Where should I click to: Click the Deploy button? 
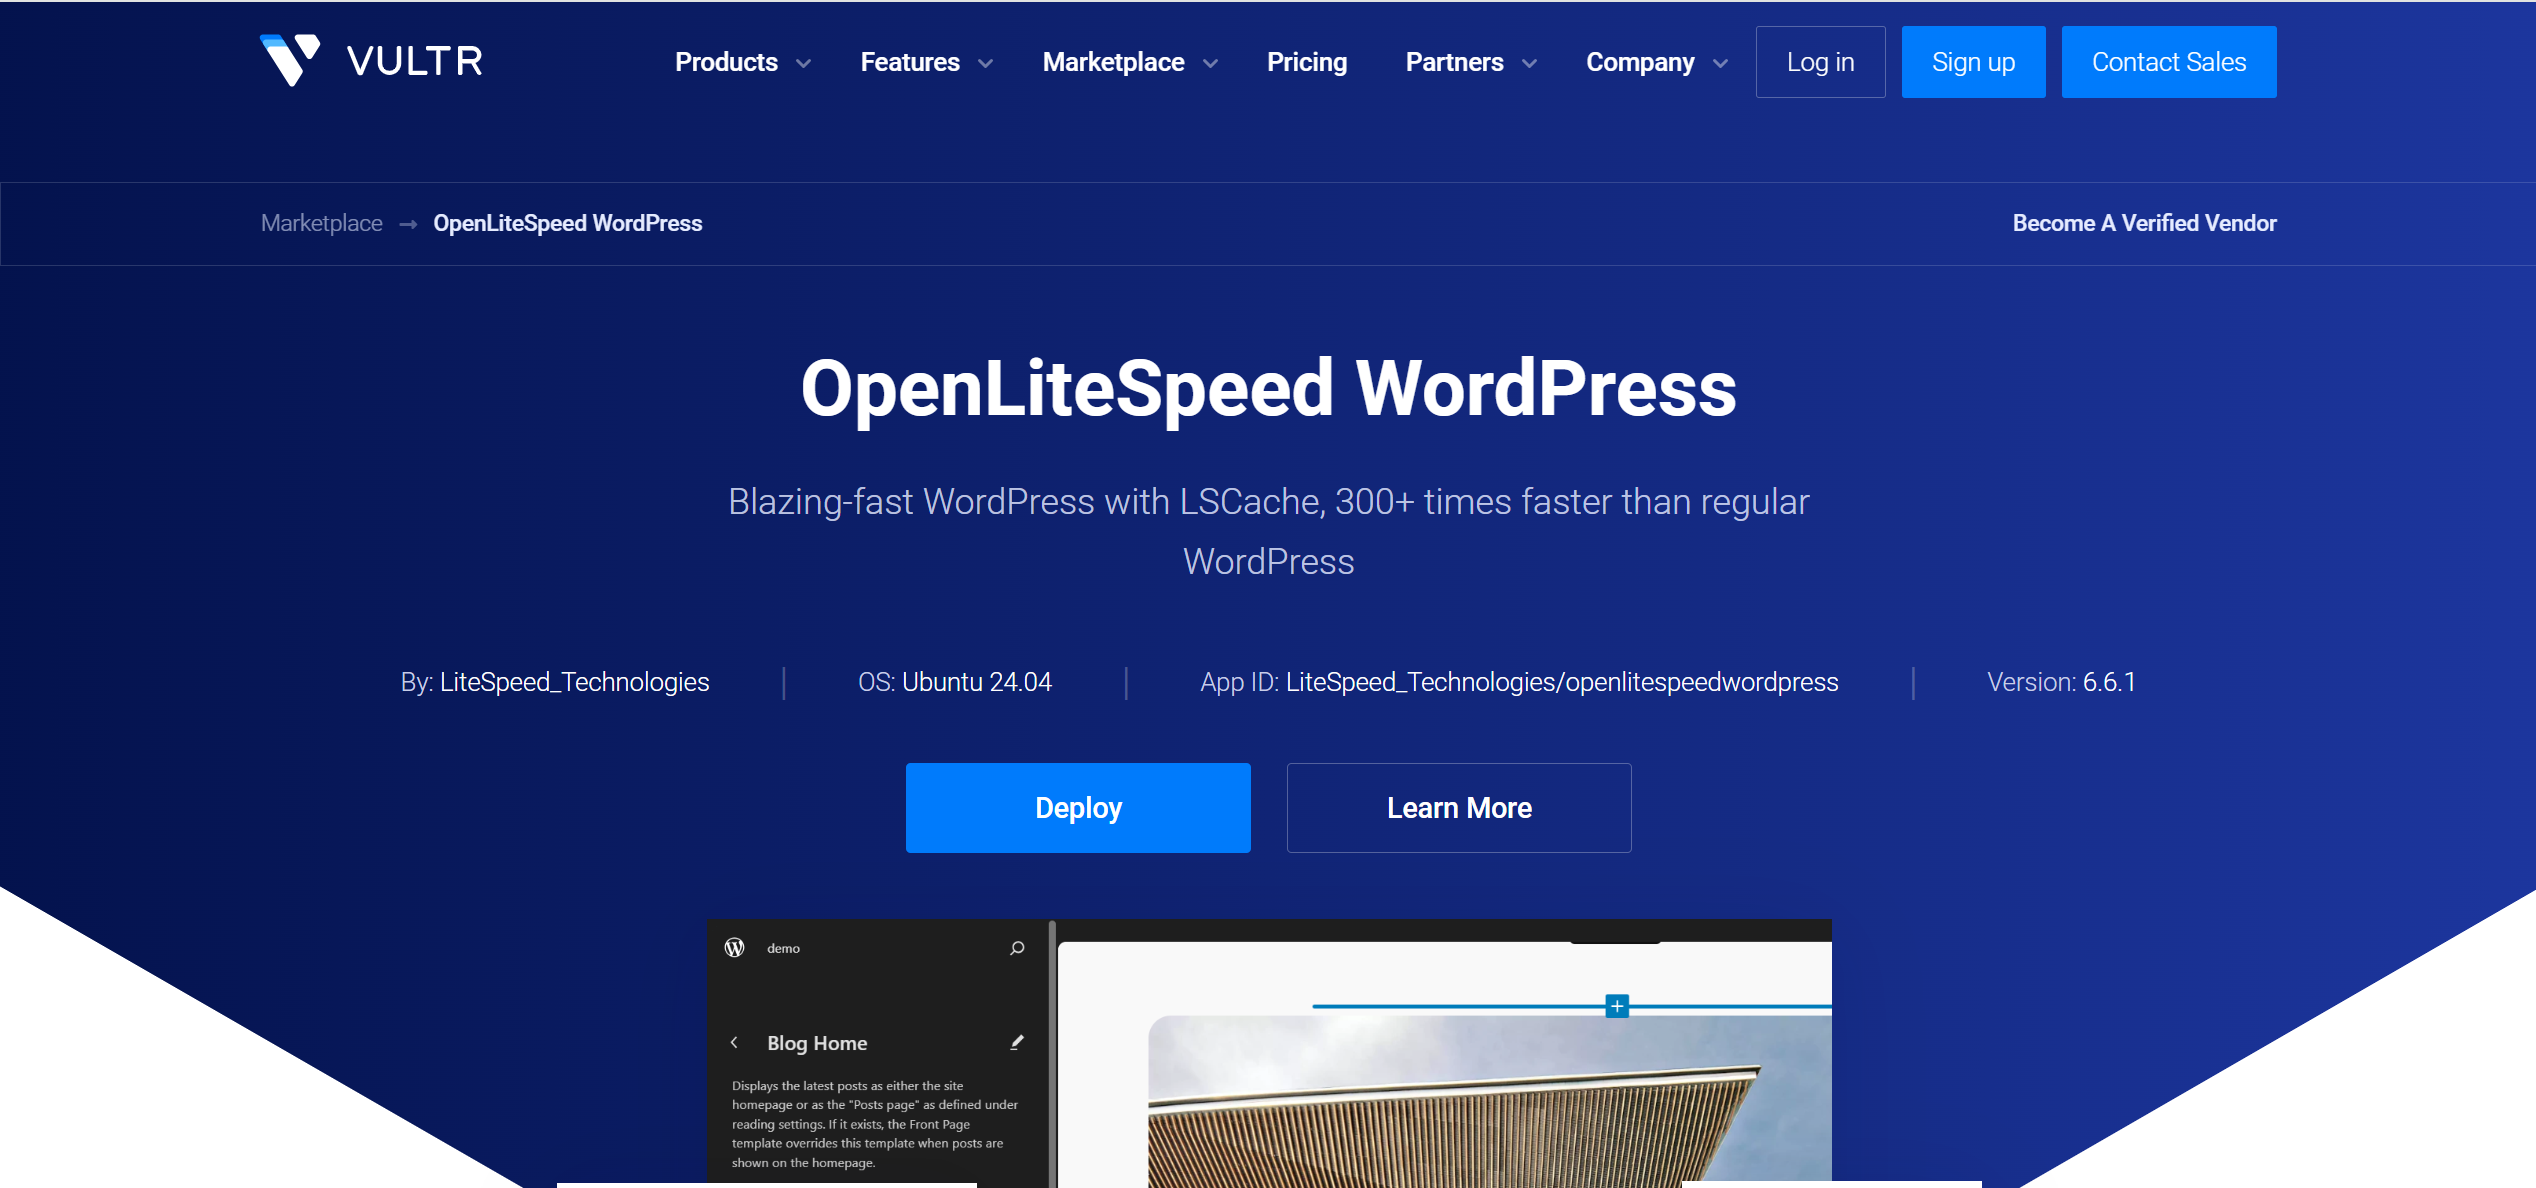pyautogui.click(x=1078, y=808)
